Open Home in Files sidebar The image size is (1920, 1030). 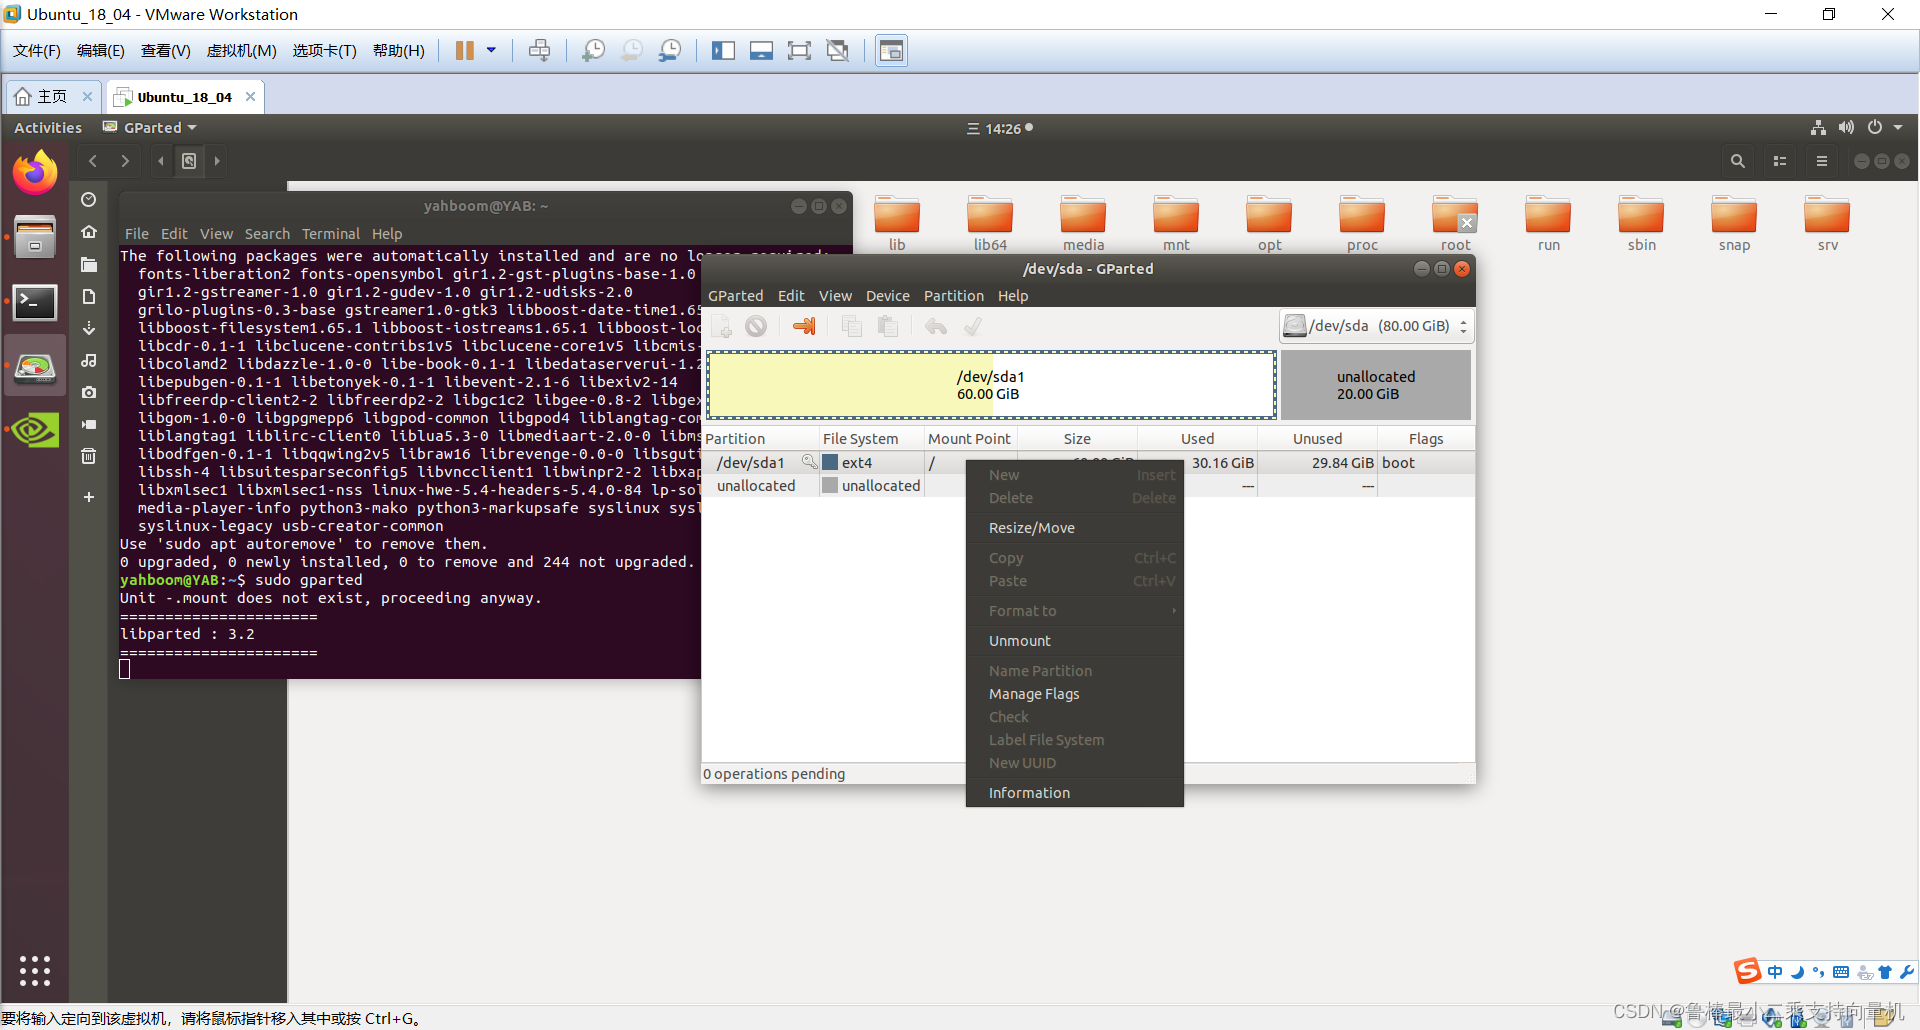89,232
